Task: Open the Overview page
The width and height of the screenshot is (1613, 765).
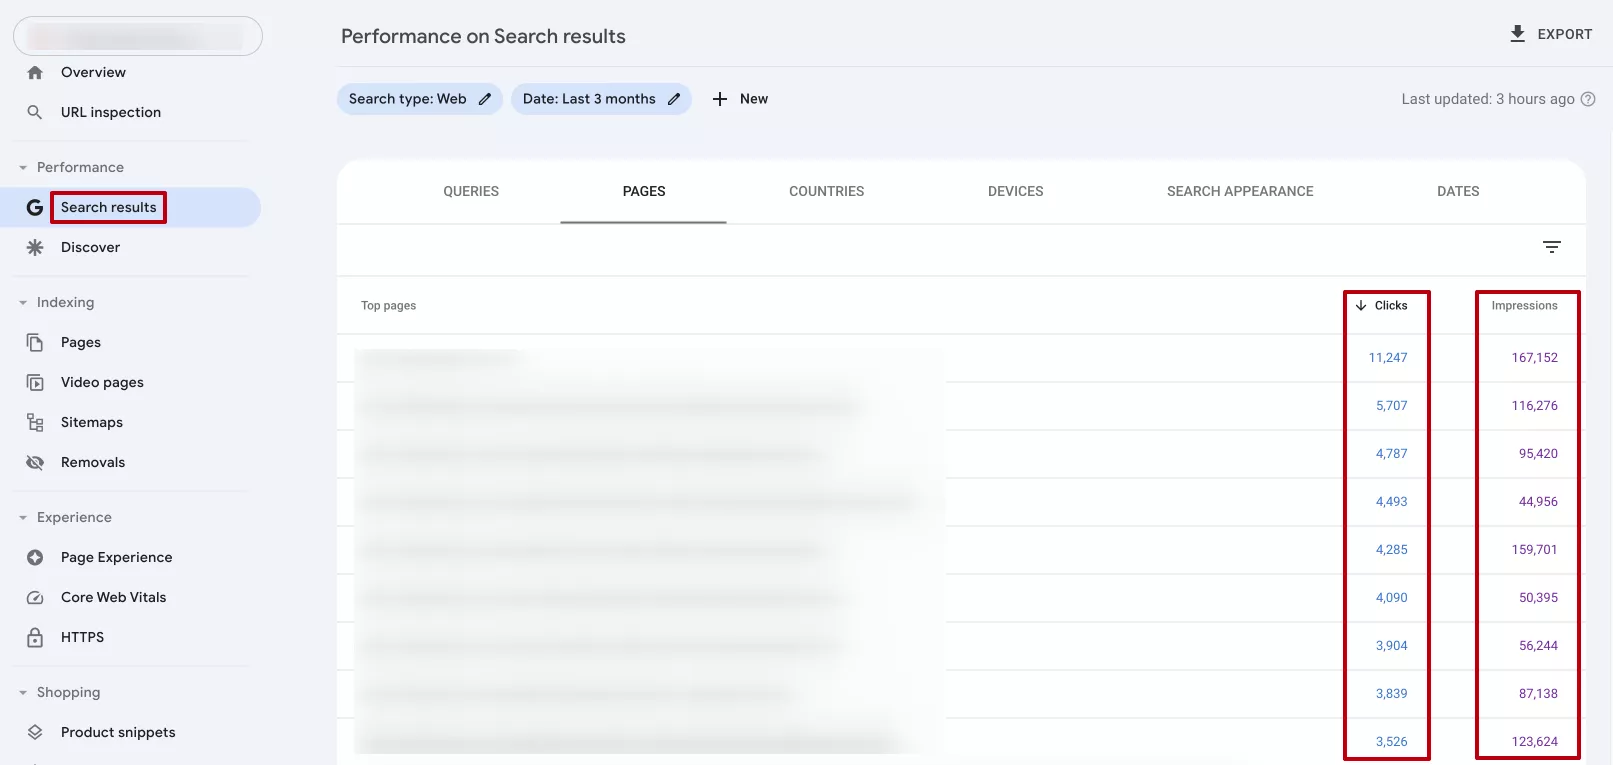Action: pos(93,73)
